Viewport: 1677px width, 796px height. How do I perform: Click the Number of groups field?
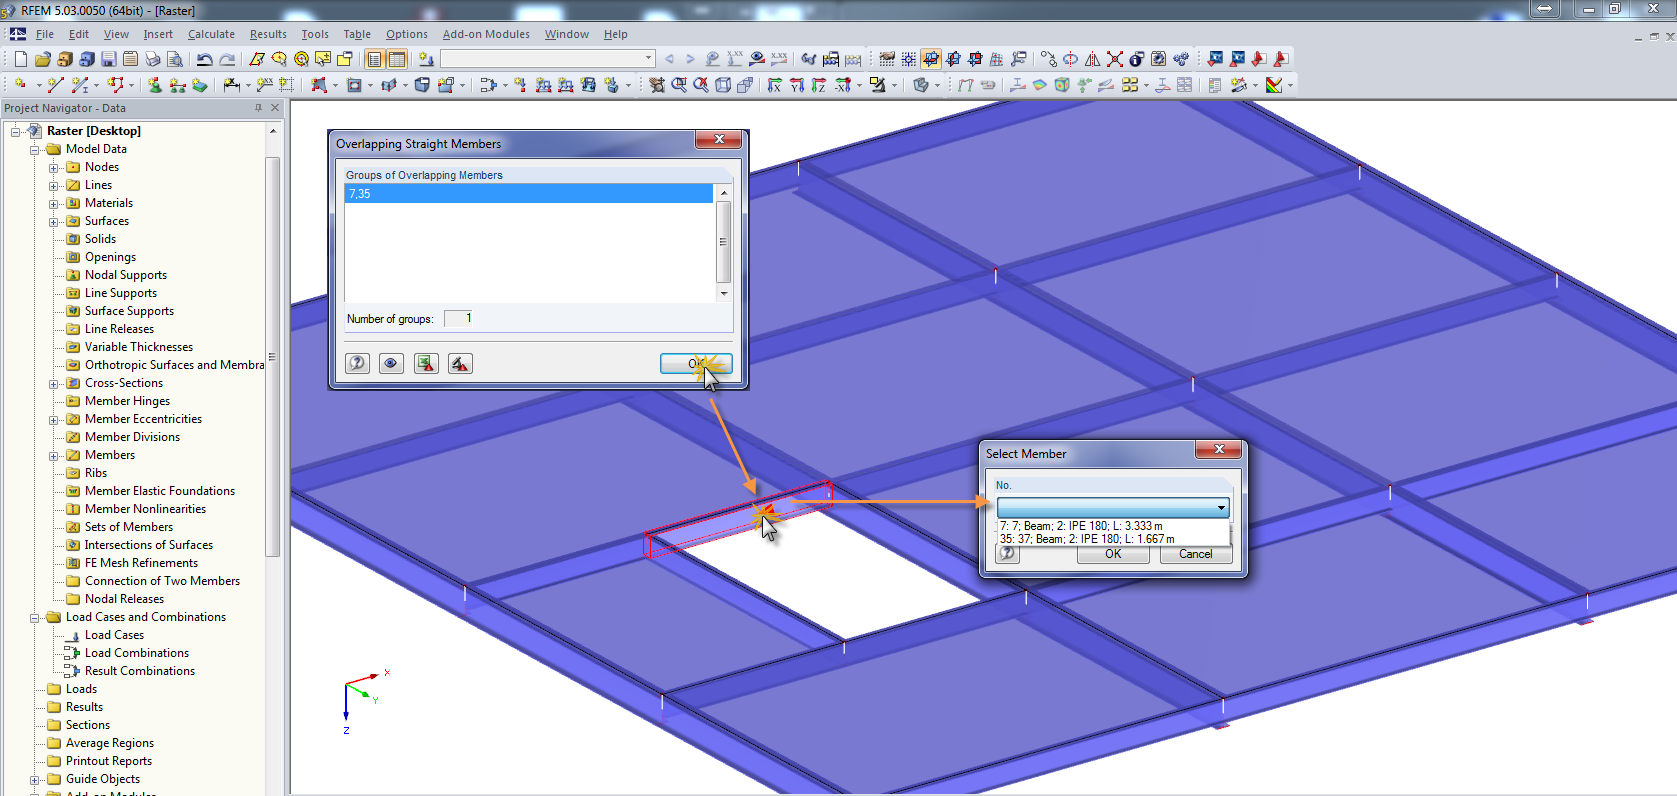(458, 318)
